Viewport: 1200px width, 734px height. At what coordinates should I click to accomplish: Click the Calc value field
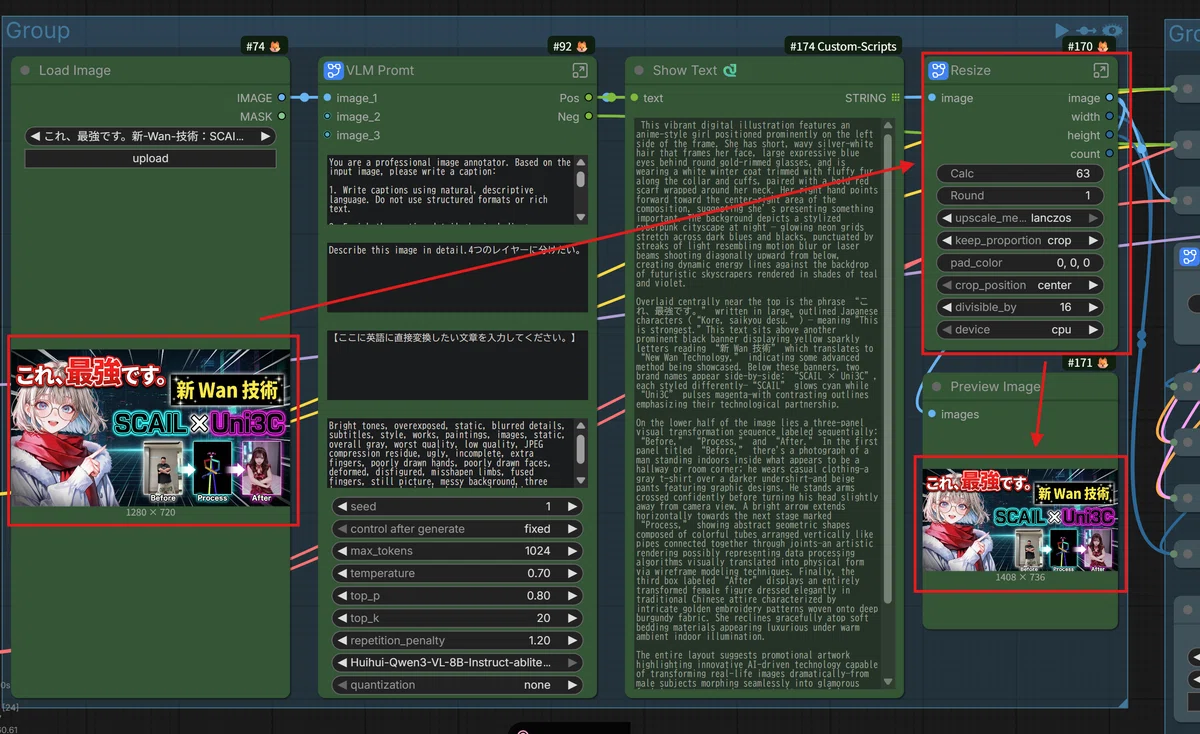[x=1020, y=174]
